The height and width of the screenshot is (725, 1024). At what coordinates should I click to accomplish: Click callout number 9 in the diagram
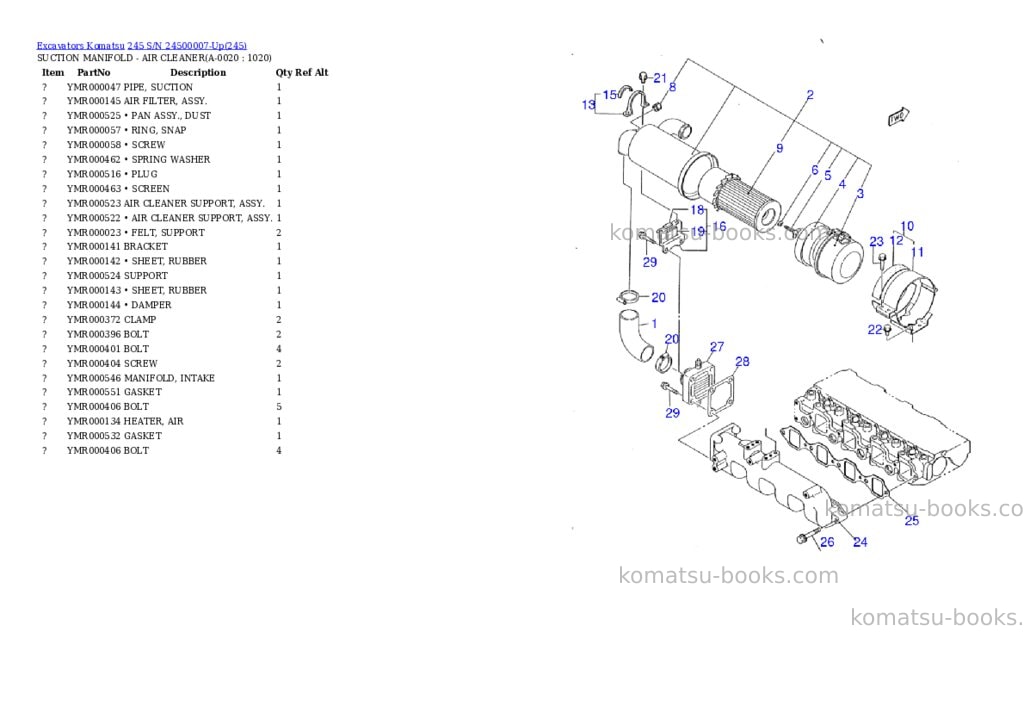click(779, 148)
